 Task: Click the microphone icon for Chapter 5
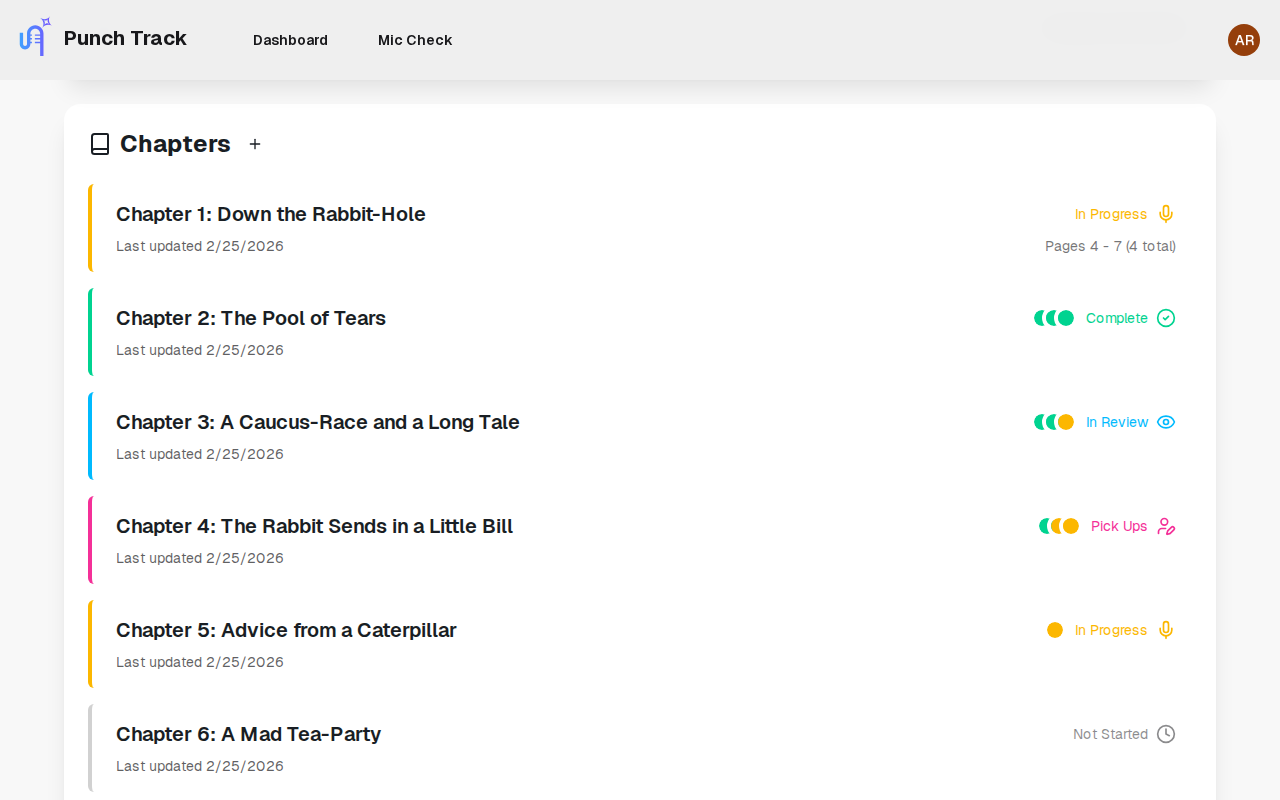[x=1165, y=630]
